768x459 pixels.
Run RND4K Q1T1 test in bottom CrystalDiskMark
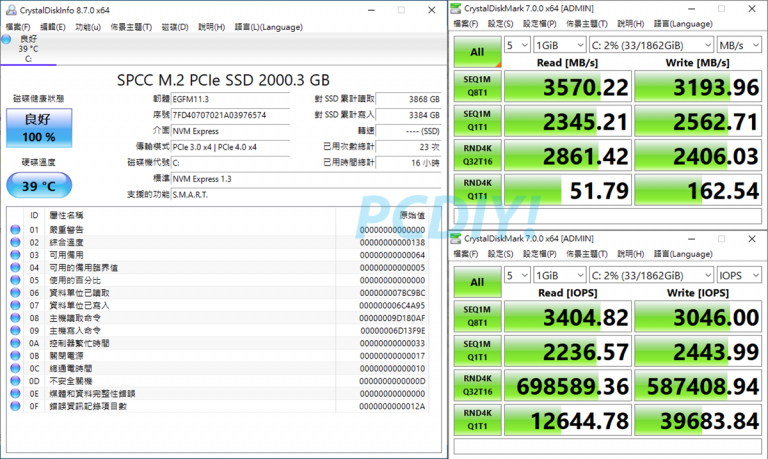(x=478, y=420)
